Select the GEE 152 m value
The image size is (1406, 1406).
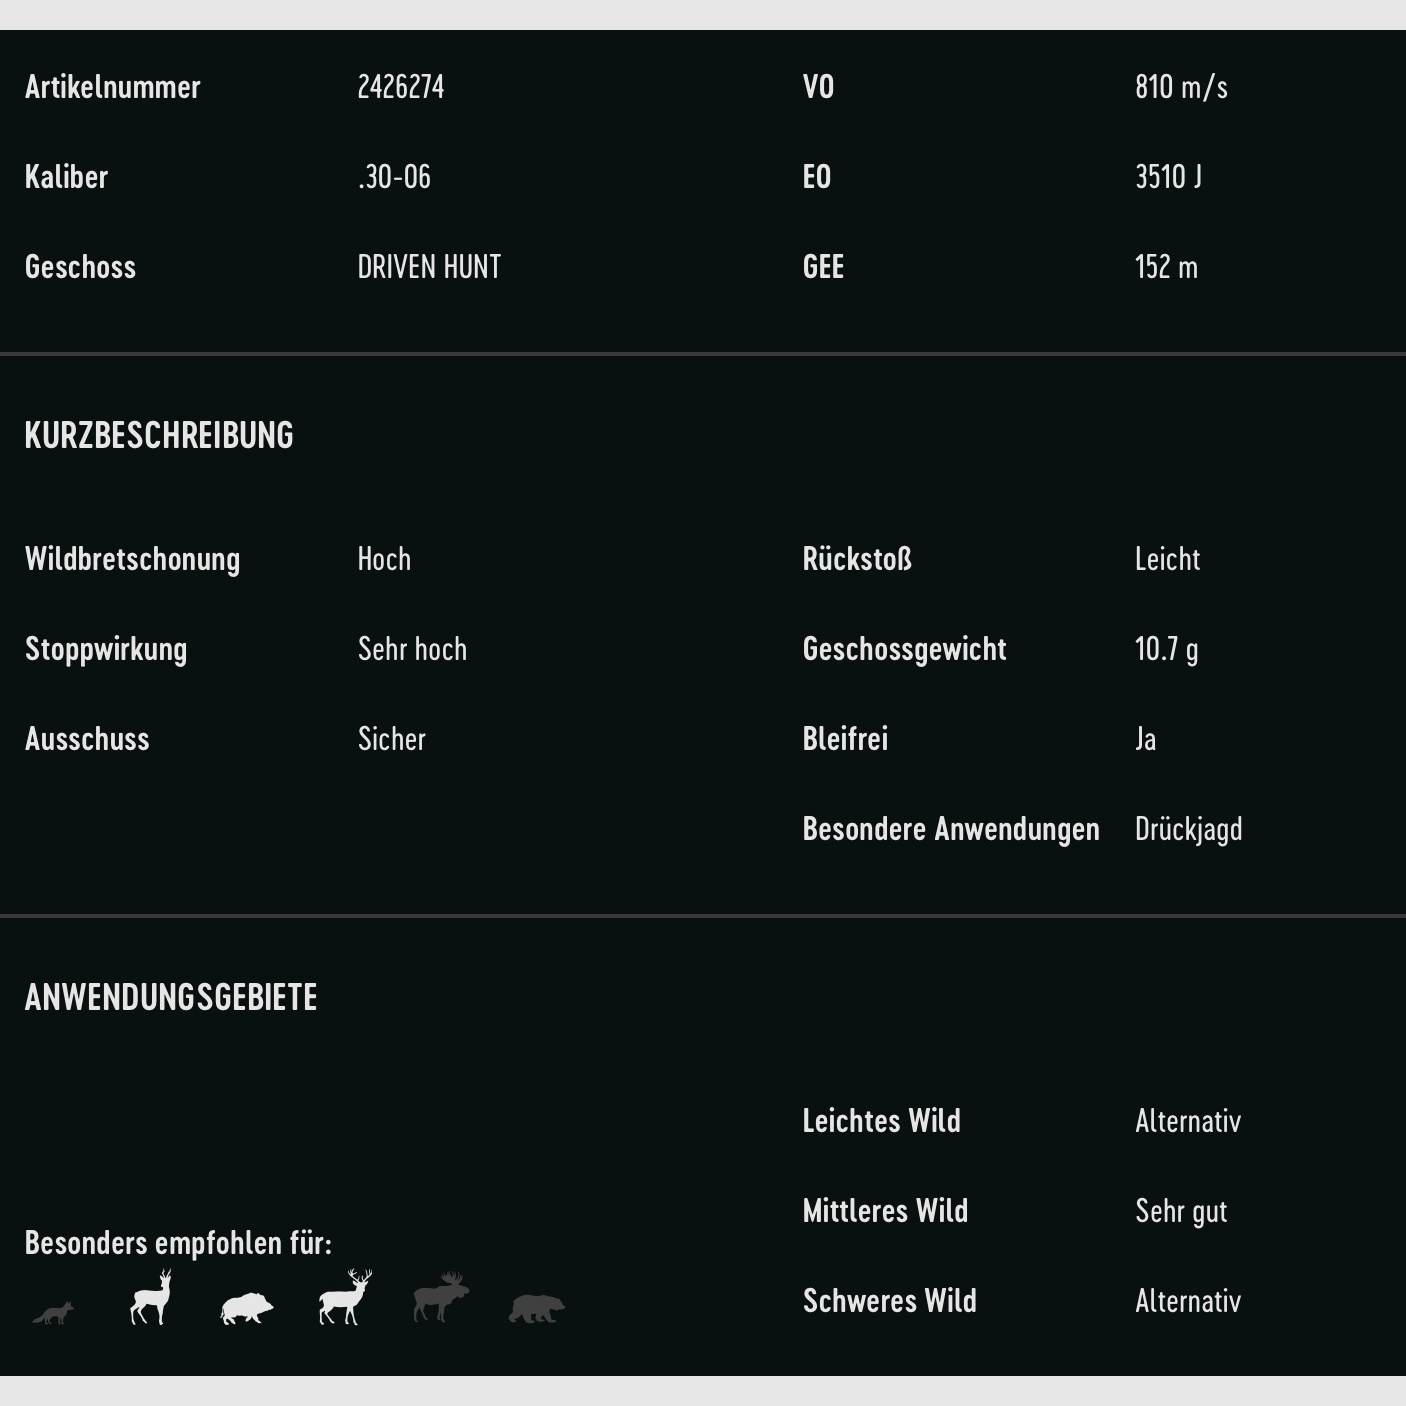point(1166,267)
